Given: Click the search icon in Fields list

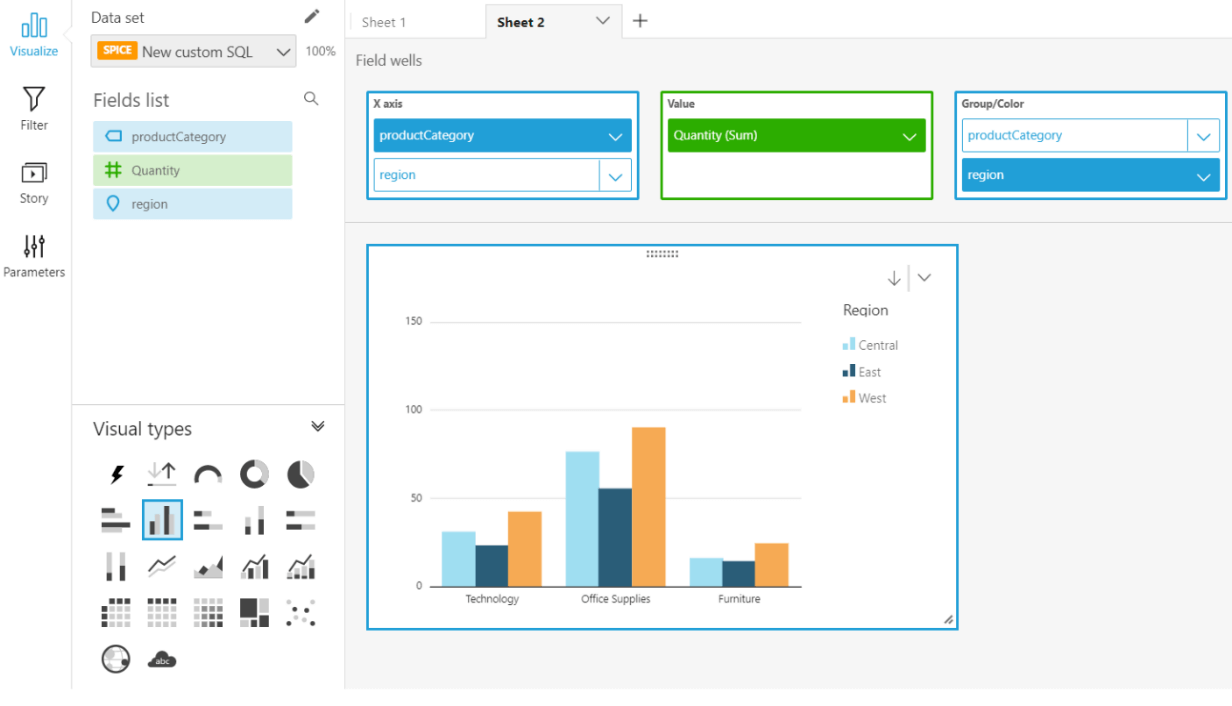Looking at the screenshot, I should pyautogui.click(x=311, y=98).
